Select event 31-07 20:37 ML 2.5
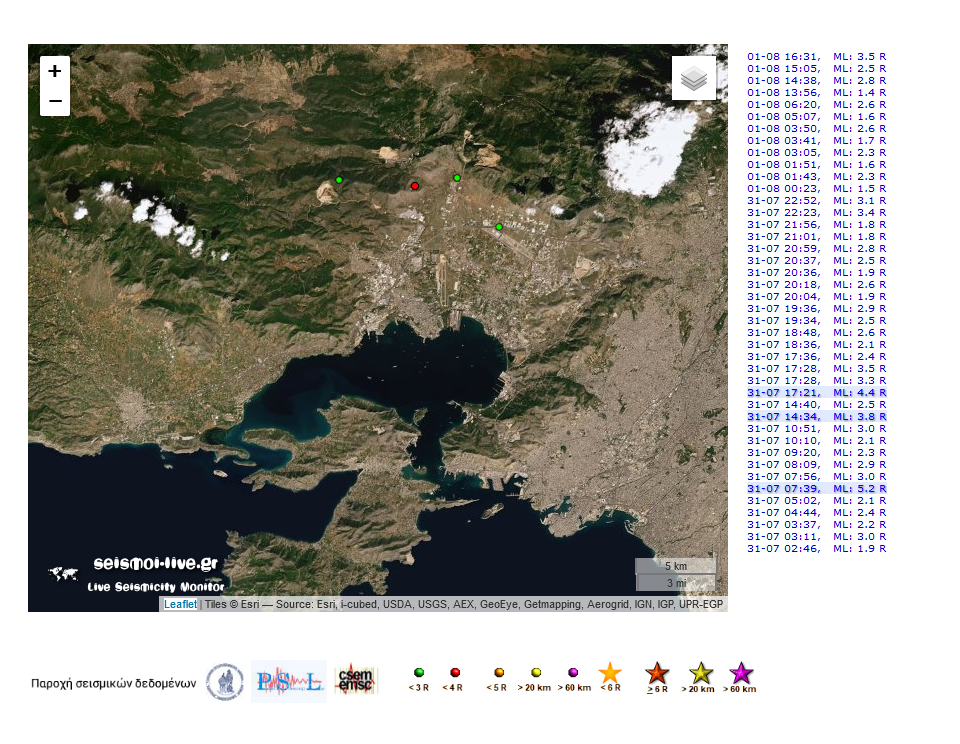The image size is (960, 744). 817,260
